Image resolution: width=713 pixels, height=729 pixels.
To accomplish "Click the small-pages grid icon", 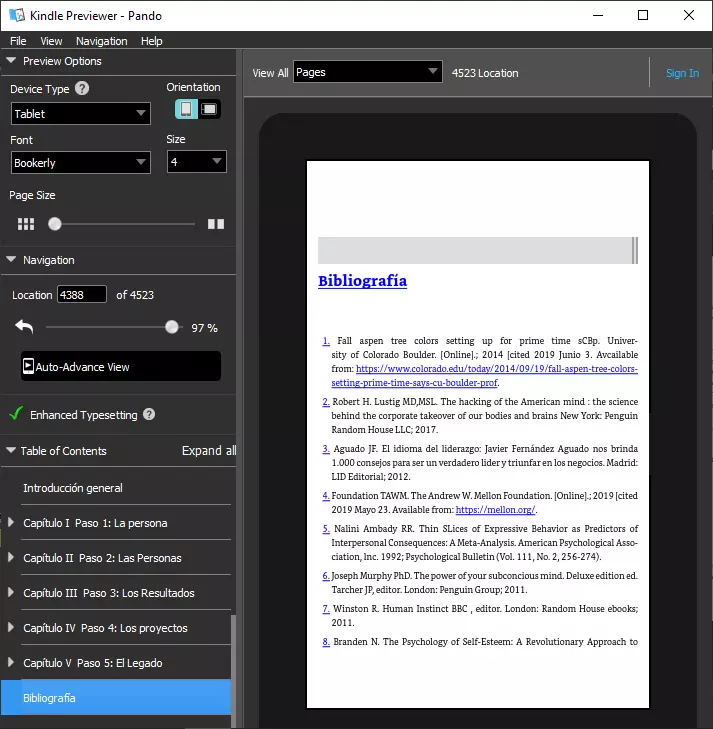I will click(26, 224).
